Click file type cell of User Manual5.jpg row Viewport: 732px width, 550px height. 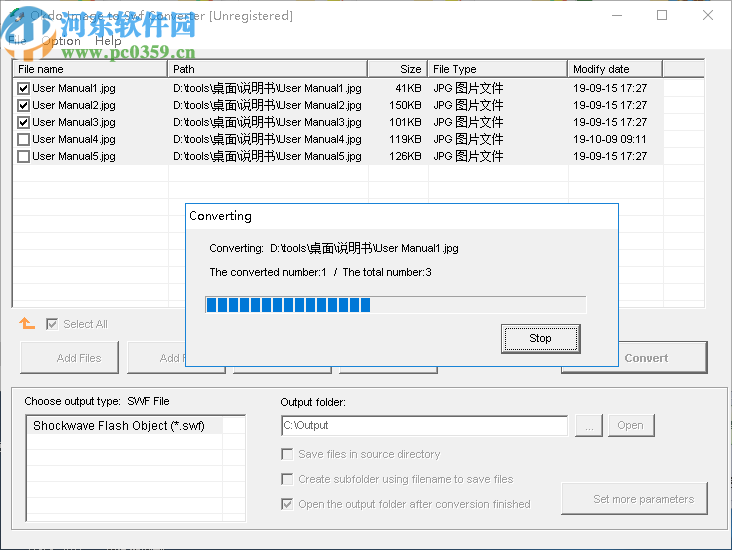point(468,156)
